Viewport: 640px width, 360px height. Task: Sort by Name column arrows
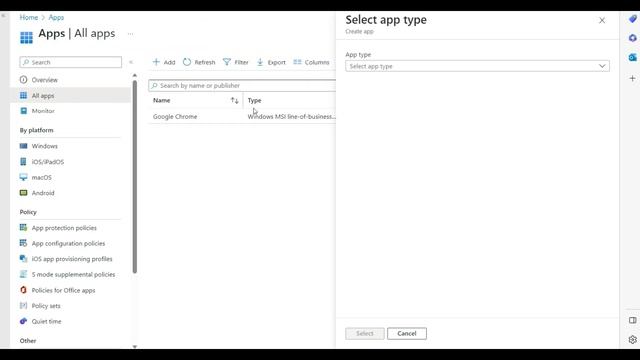coord(234,100)
